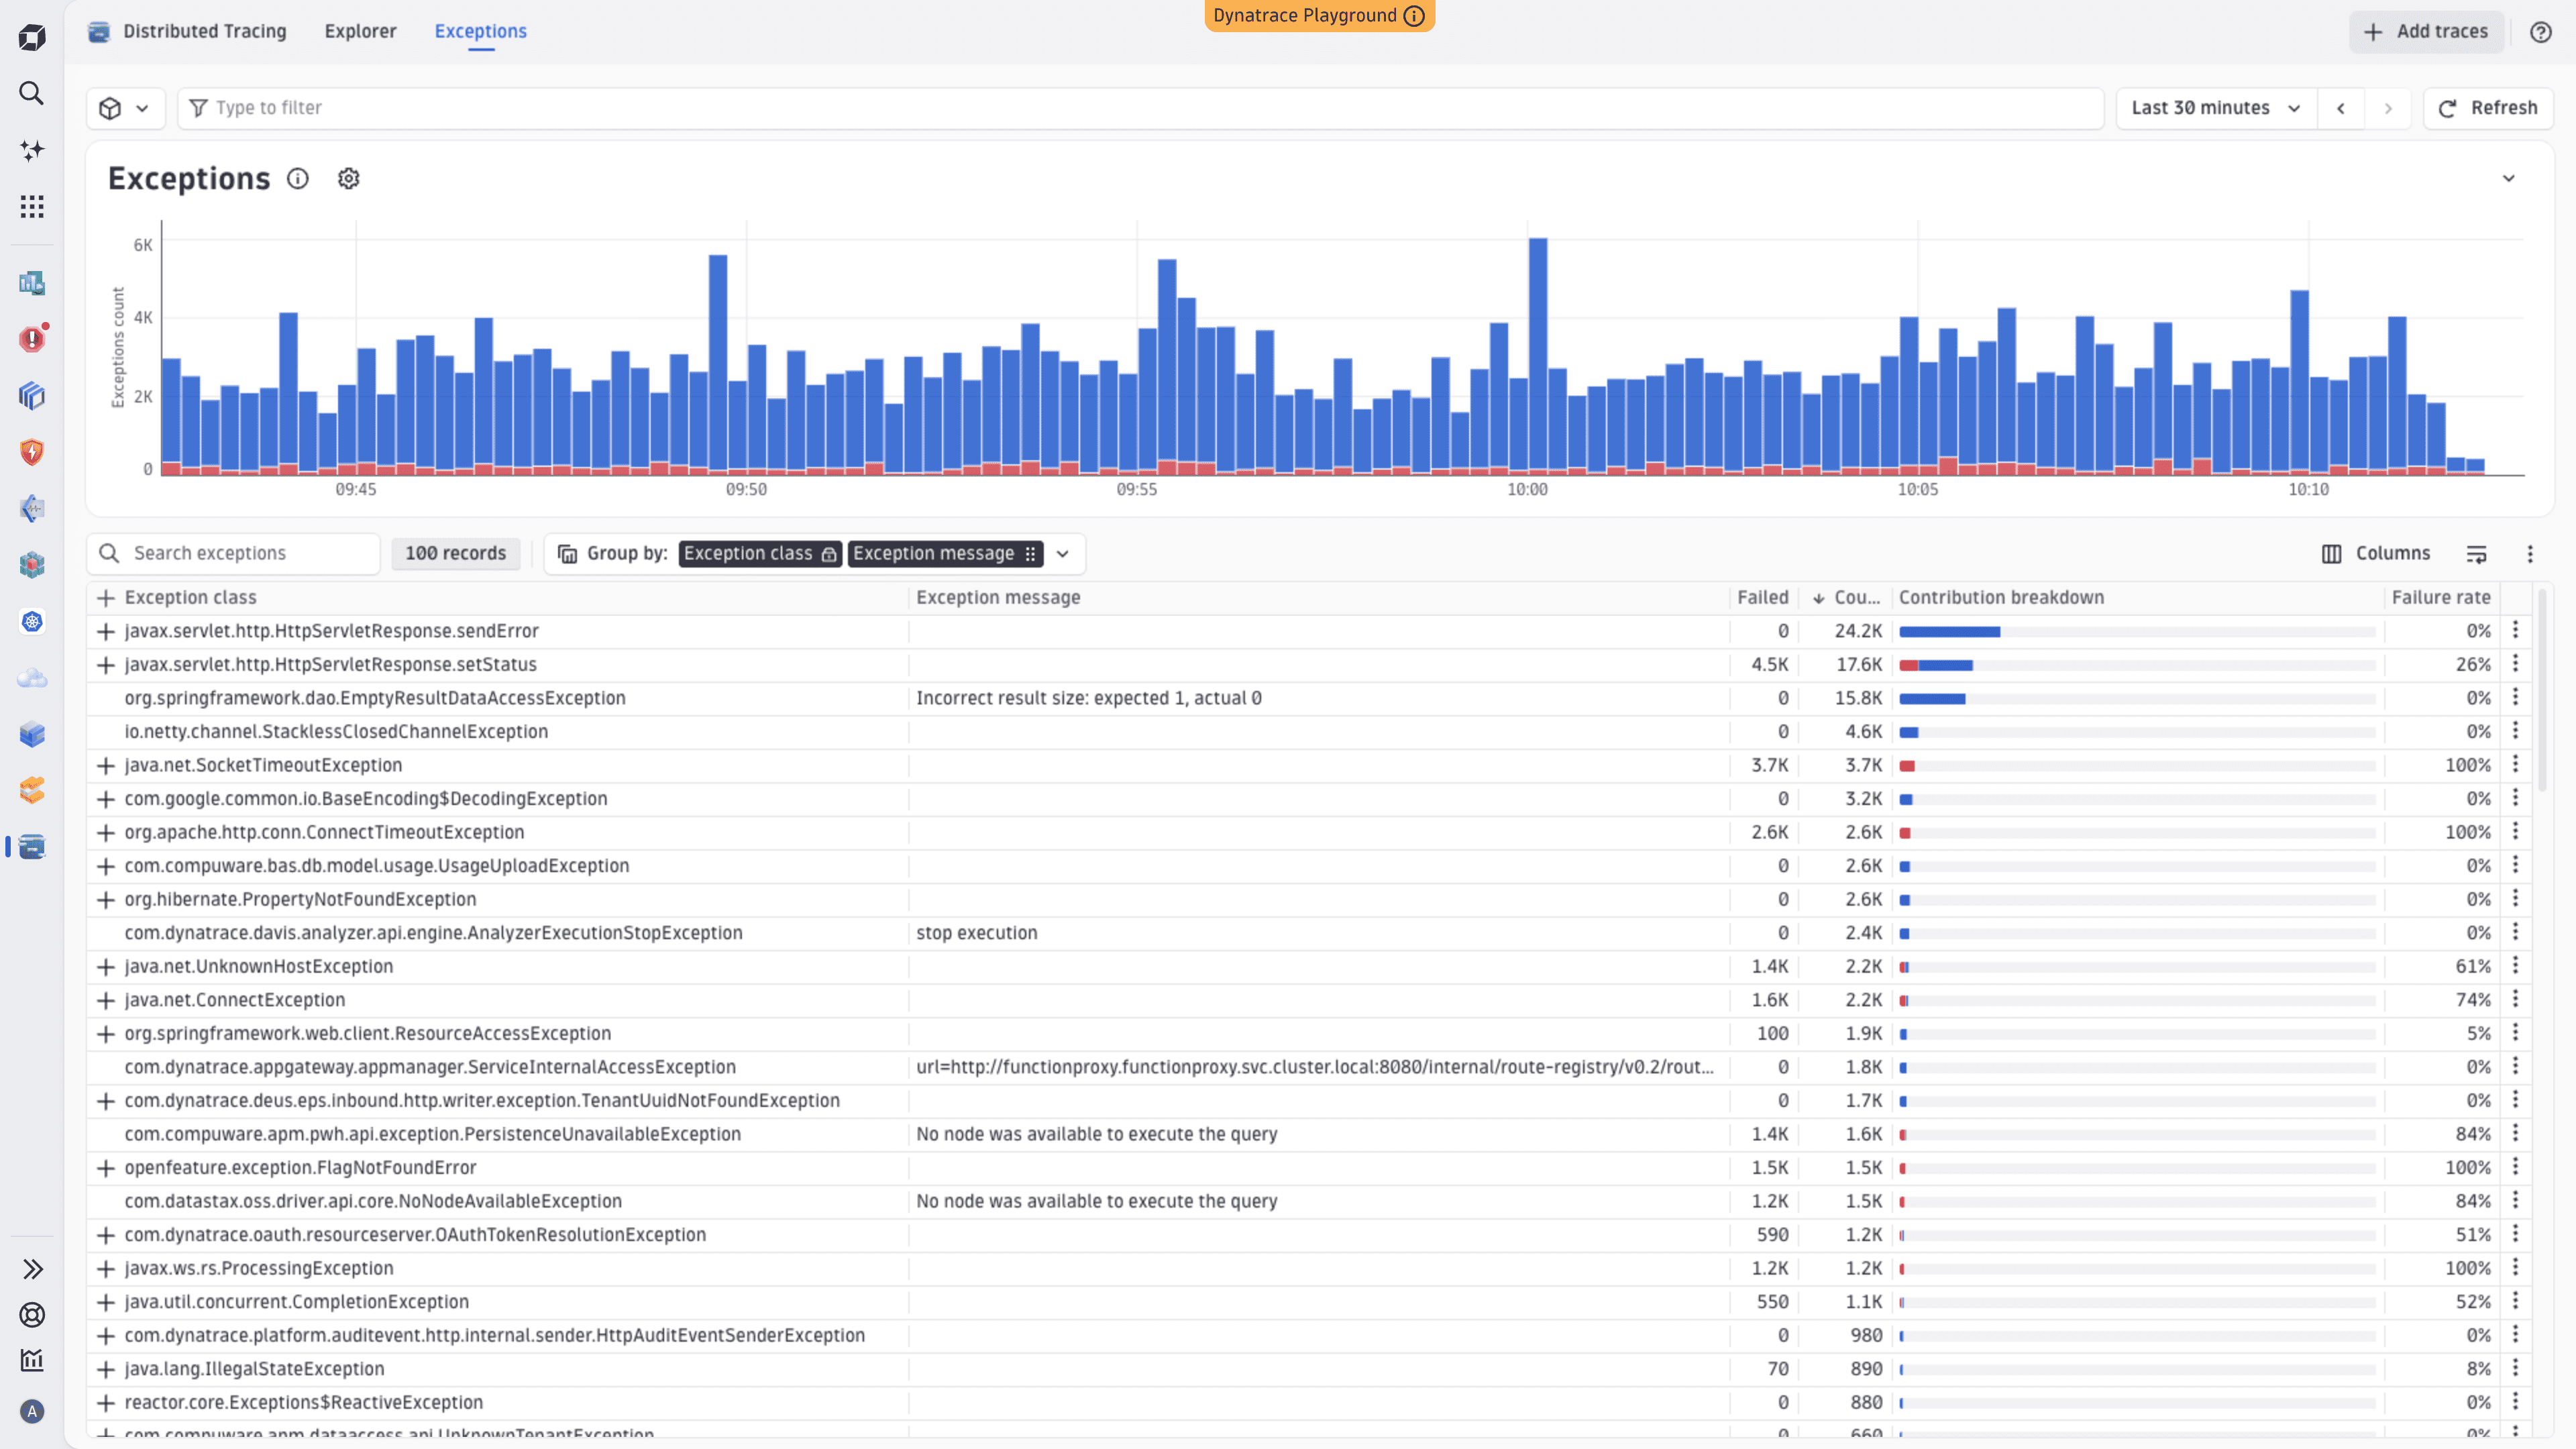This screenshot has height=1449, width=2576.
Task: Open the Distributed Tracing app title
Action: [204, 31]
